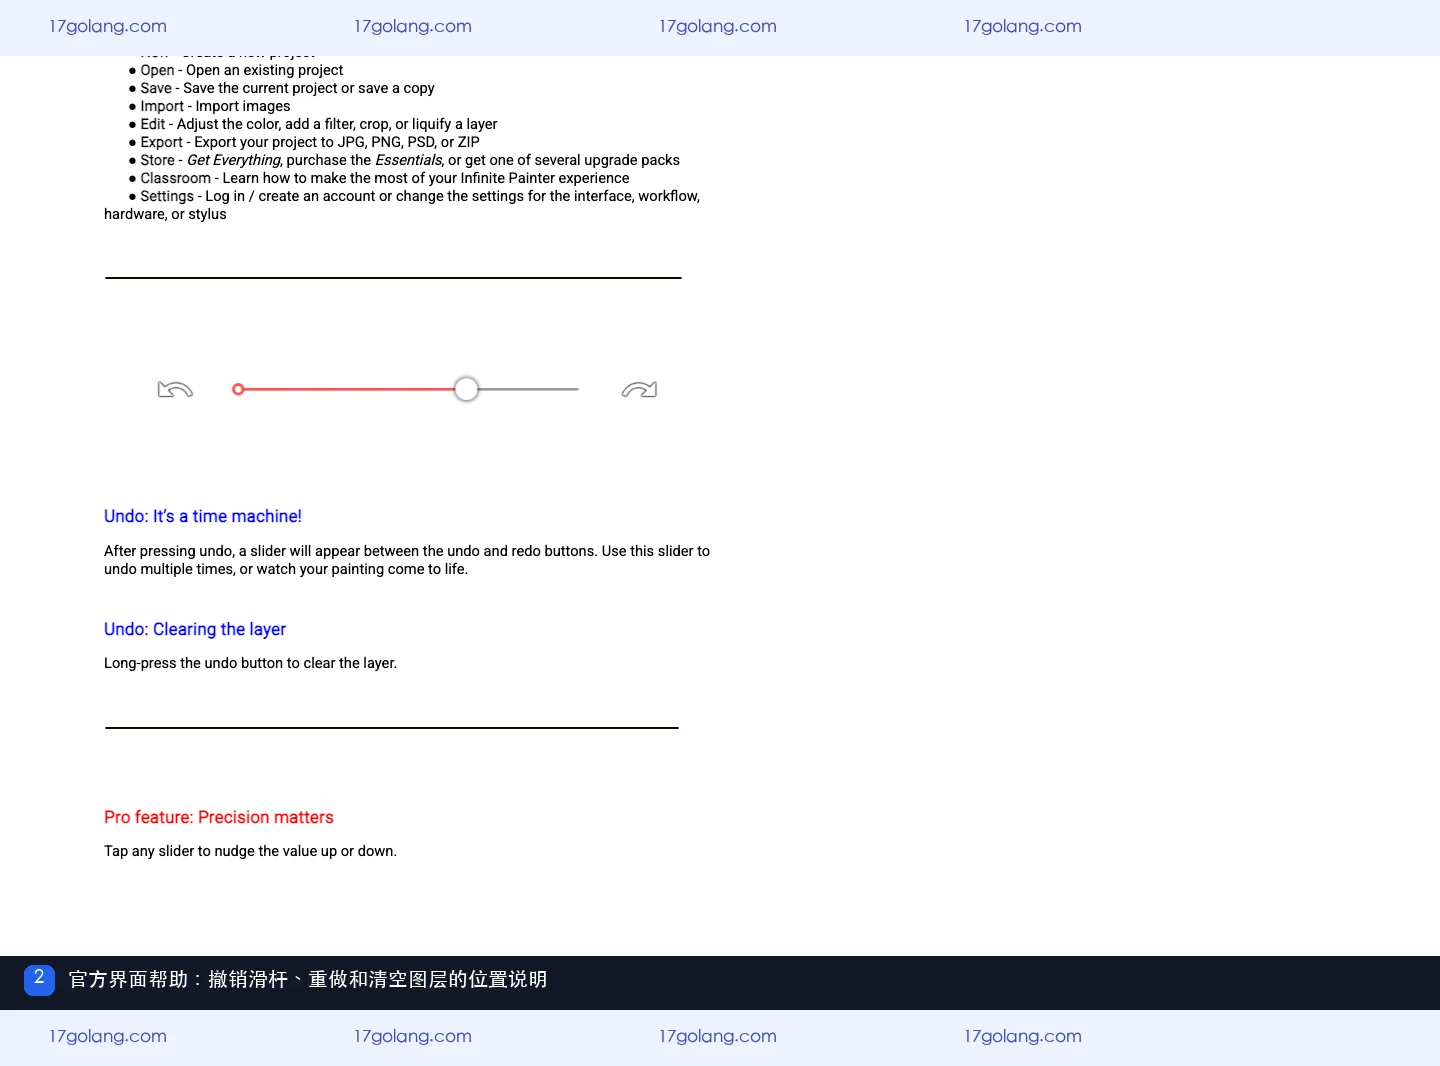Click the redo arrow icon
Image resolution: width=1440 pixels, height=1066 pixels.
639,389
